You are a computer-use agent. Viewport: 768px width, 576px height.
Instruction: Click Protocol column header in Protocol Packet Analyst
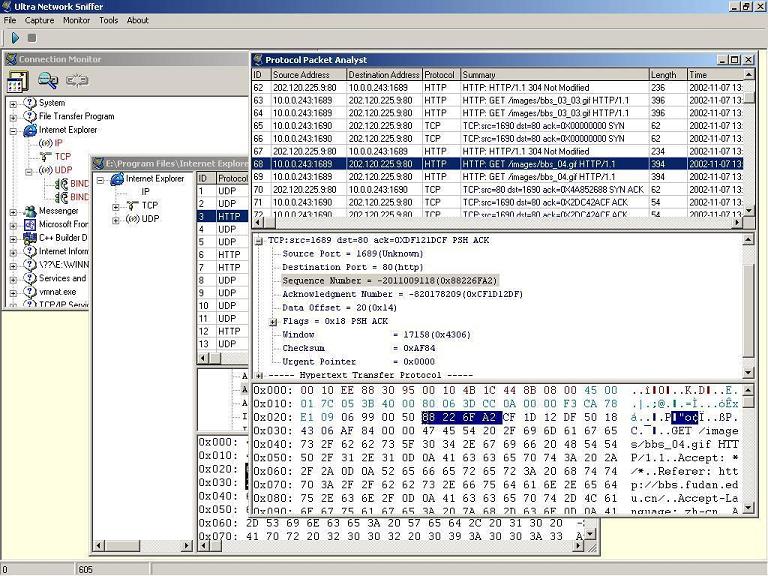(x=441, y=74)
